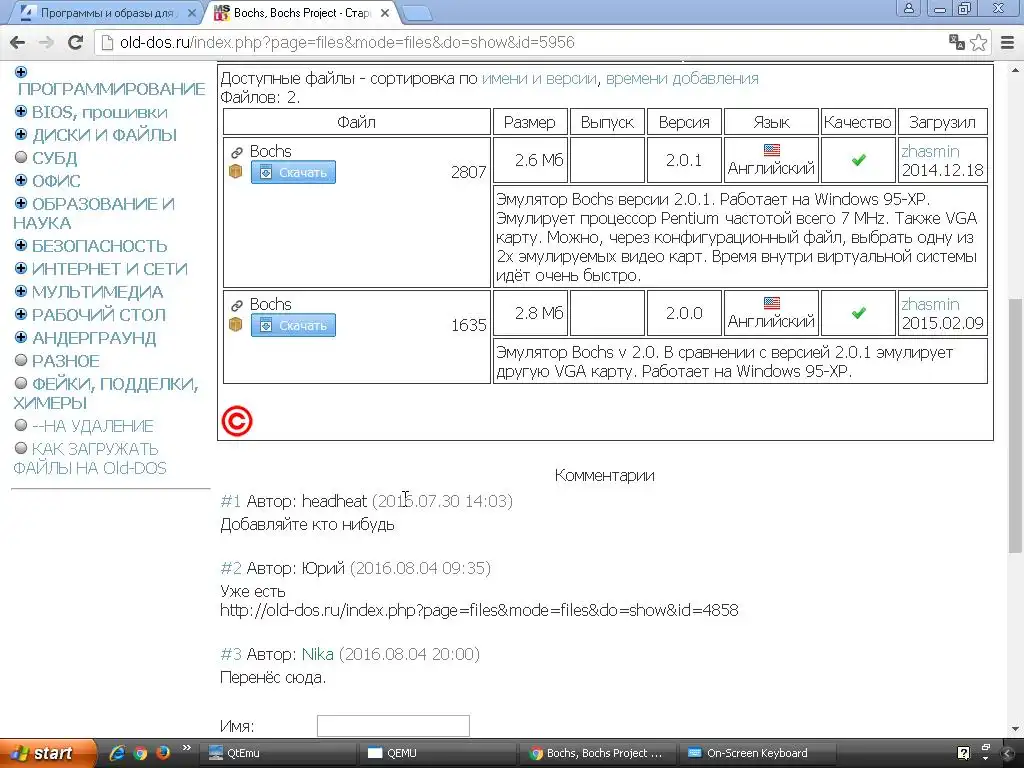Click the Chrome Bochs taskbar button
The width and height of the screenshot is (1024, 768).
tap(598, 753)
